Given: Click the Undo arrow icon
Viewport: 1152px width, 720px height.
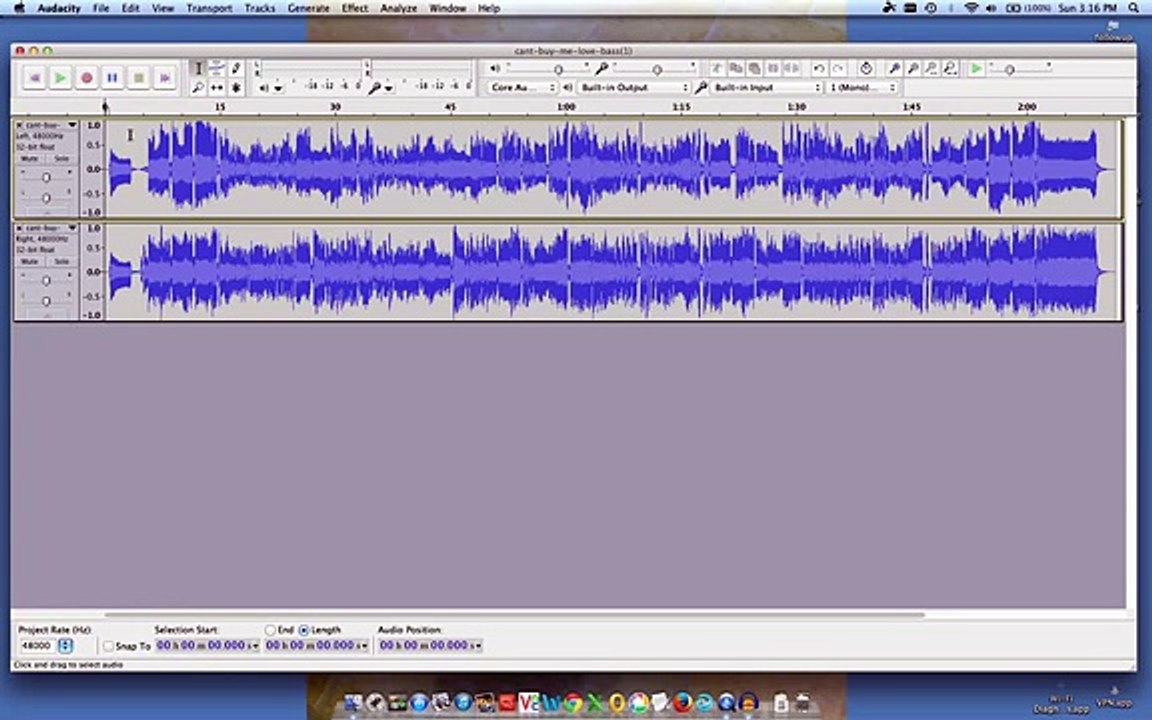Looking at the screenshot, I should point(819,68).
